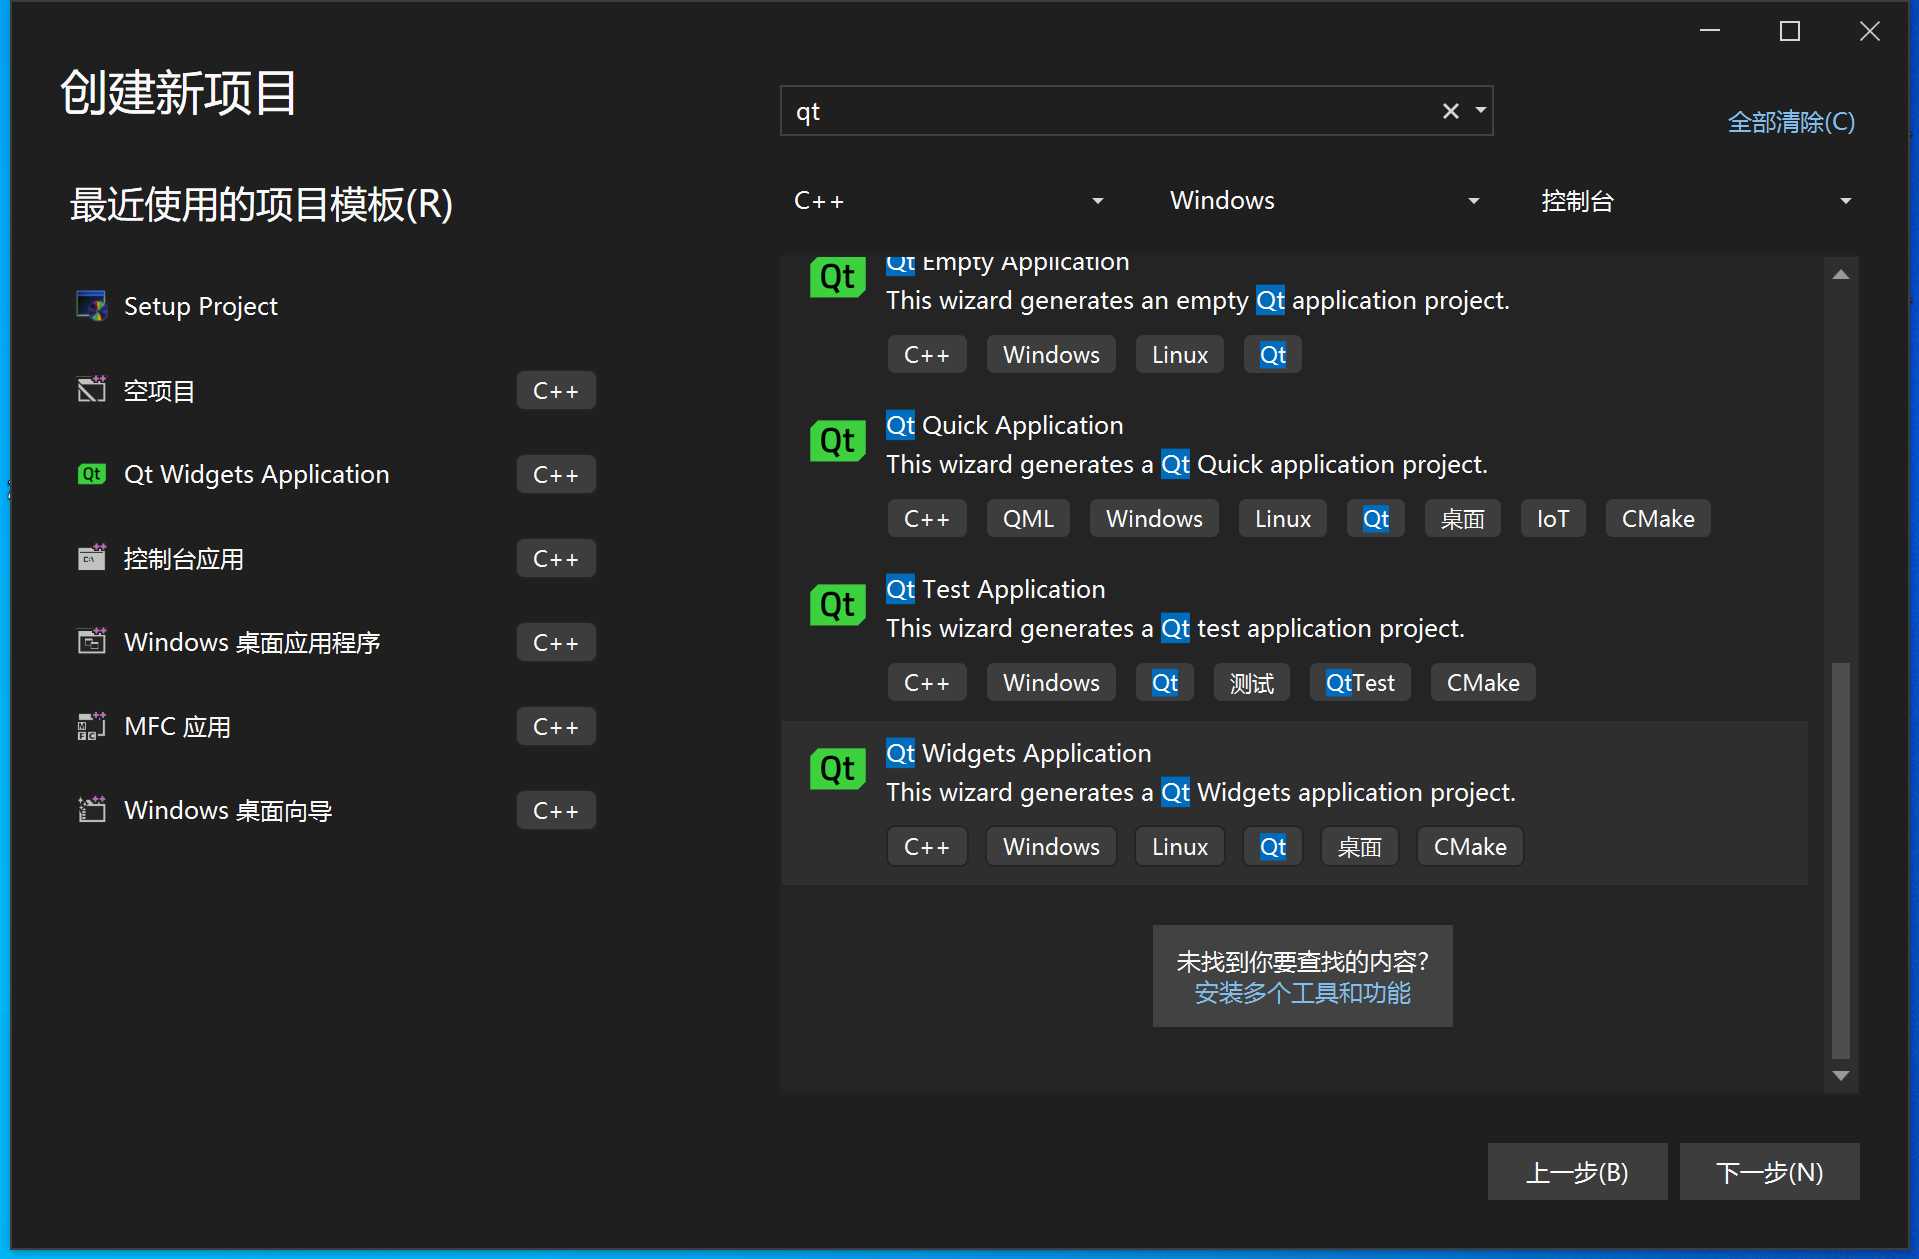Click the Qt logo of Qt Widgets Application result
This screenshot has width=1919, height=1259.
[x=837, y=769]
